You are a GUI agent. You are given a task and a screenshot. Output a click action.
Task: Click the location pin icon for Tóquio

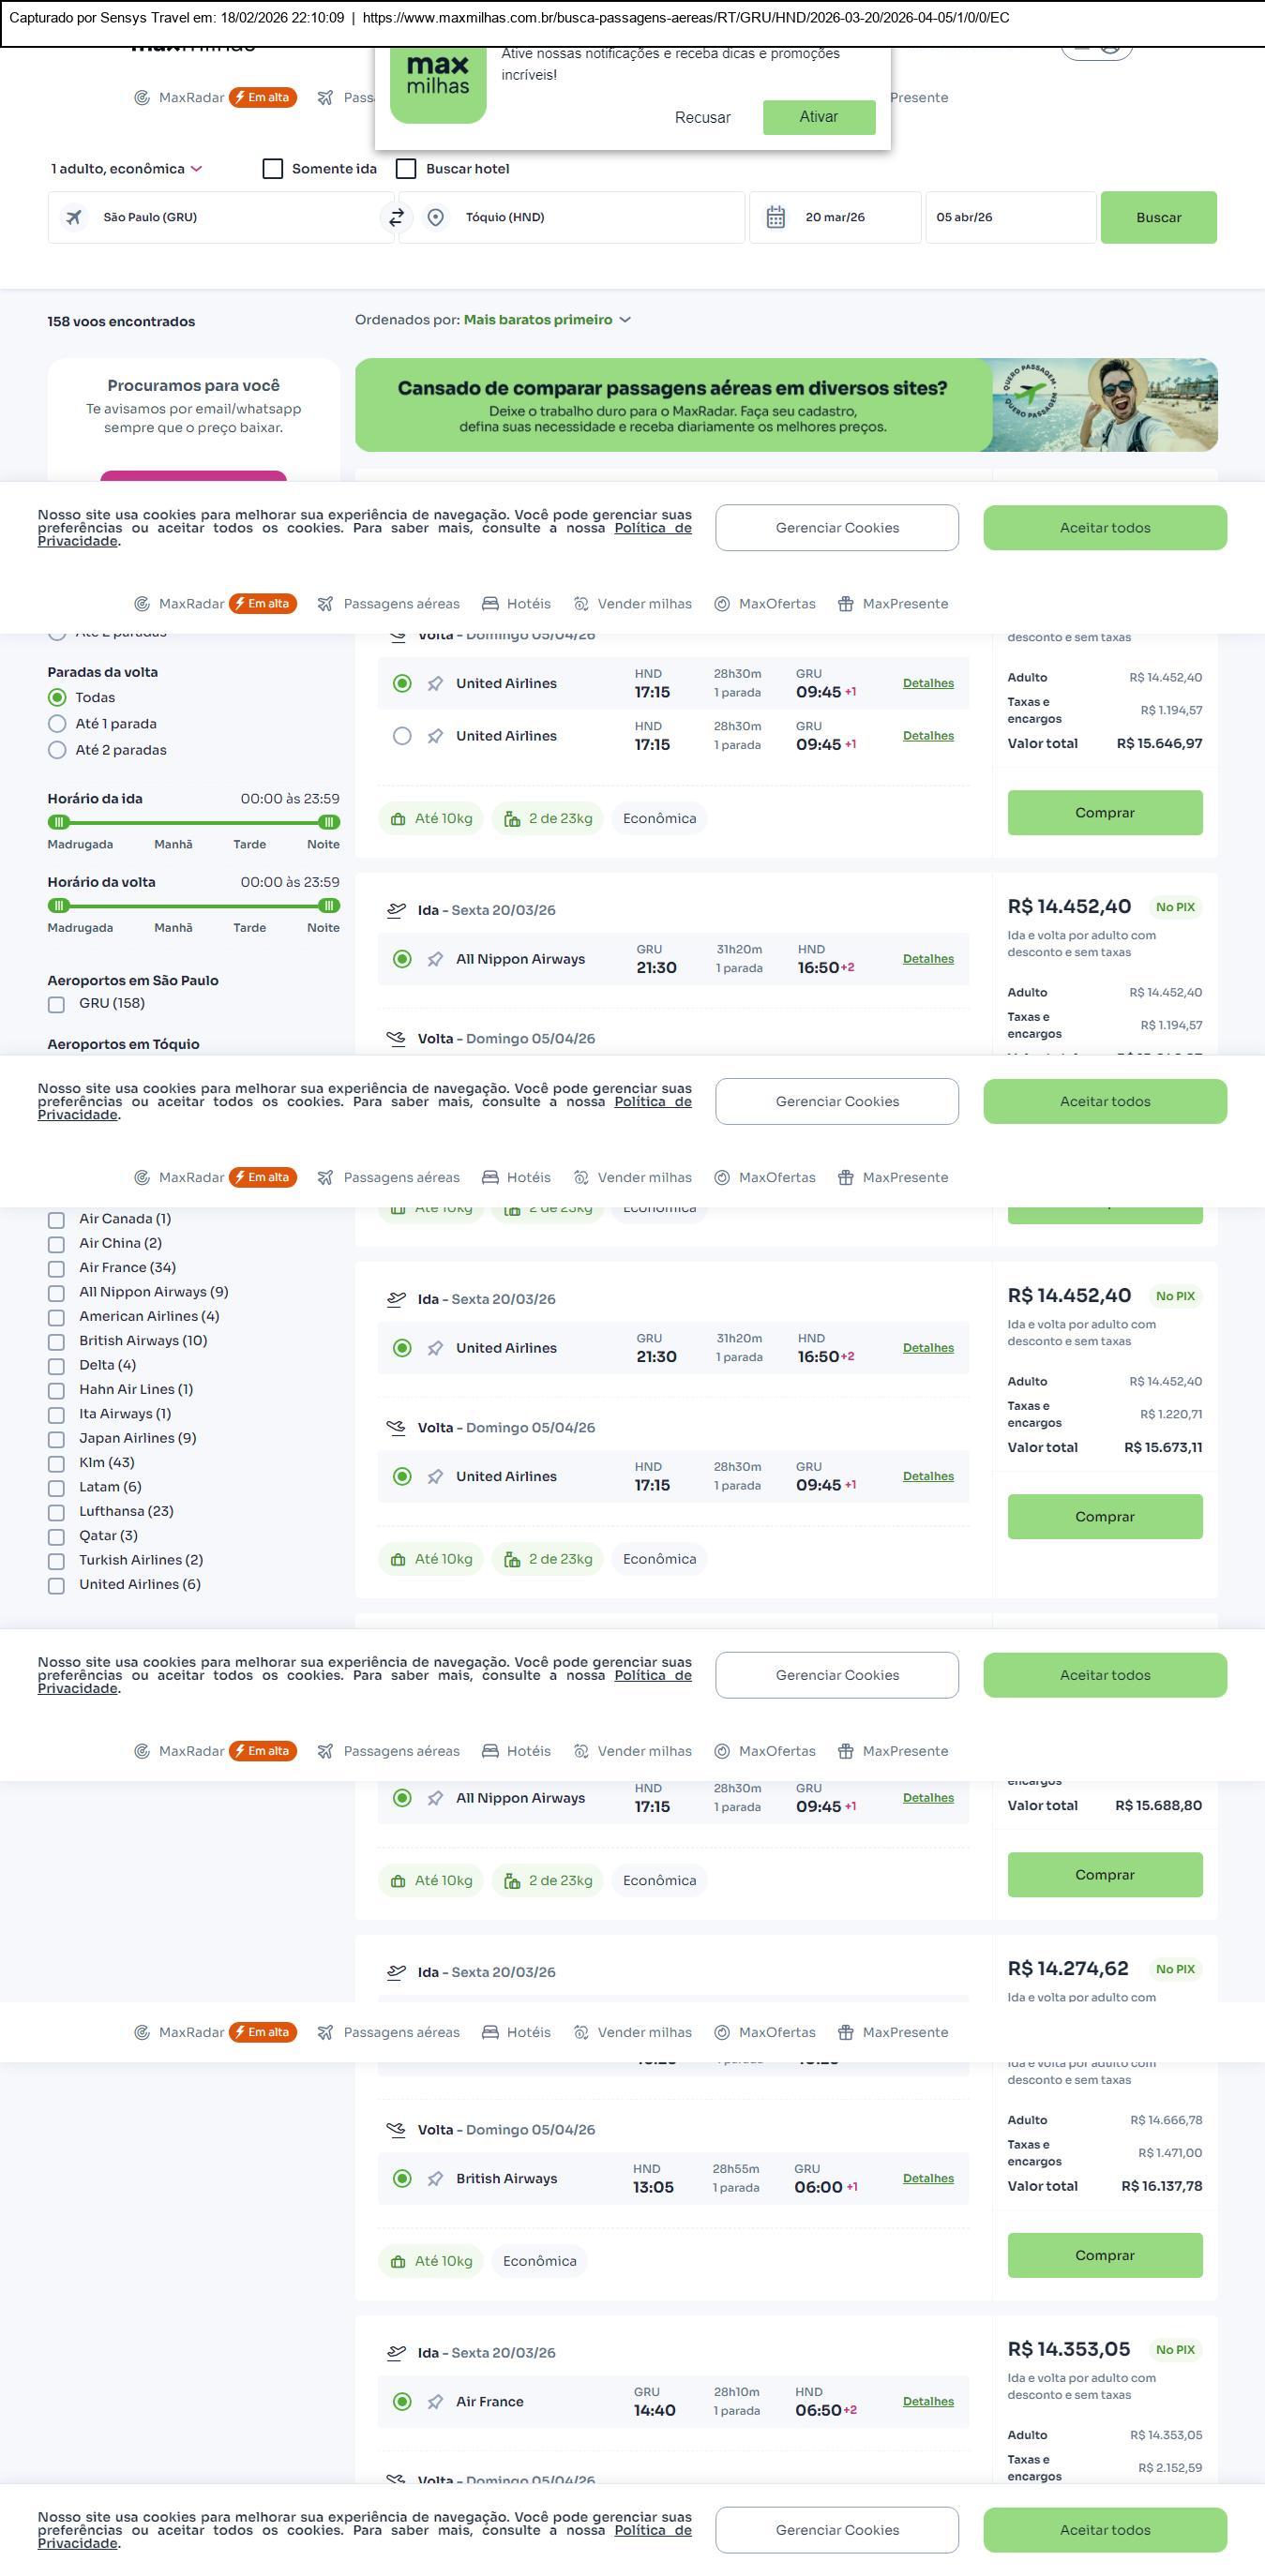[435, 217]
